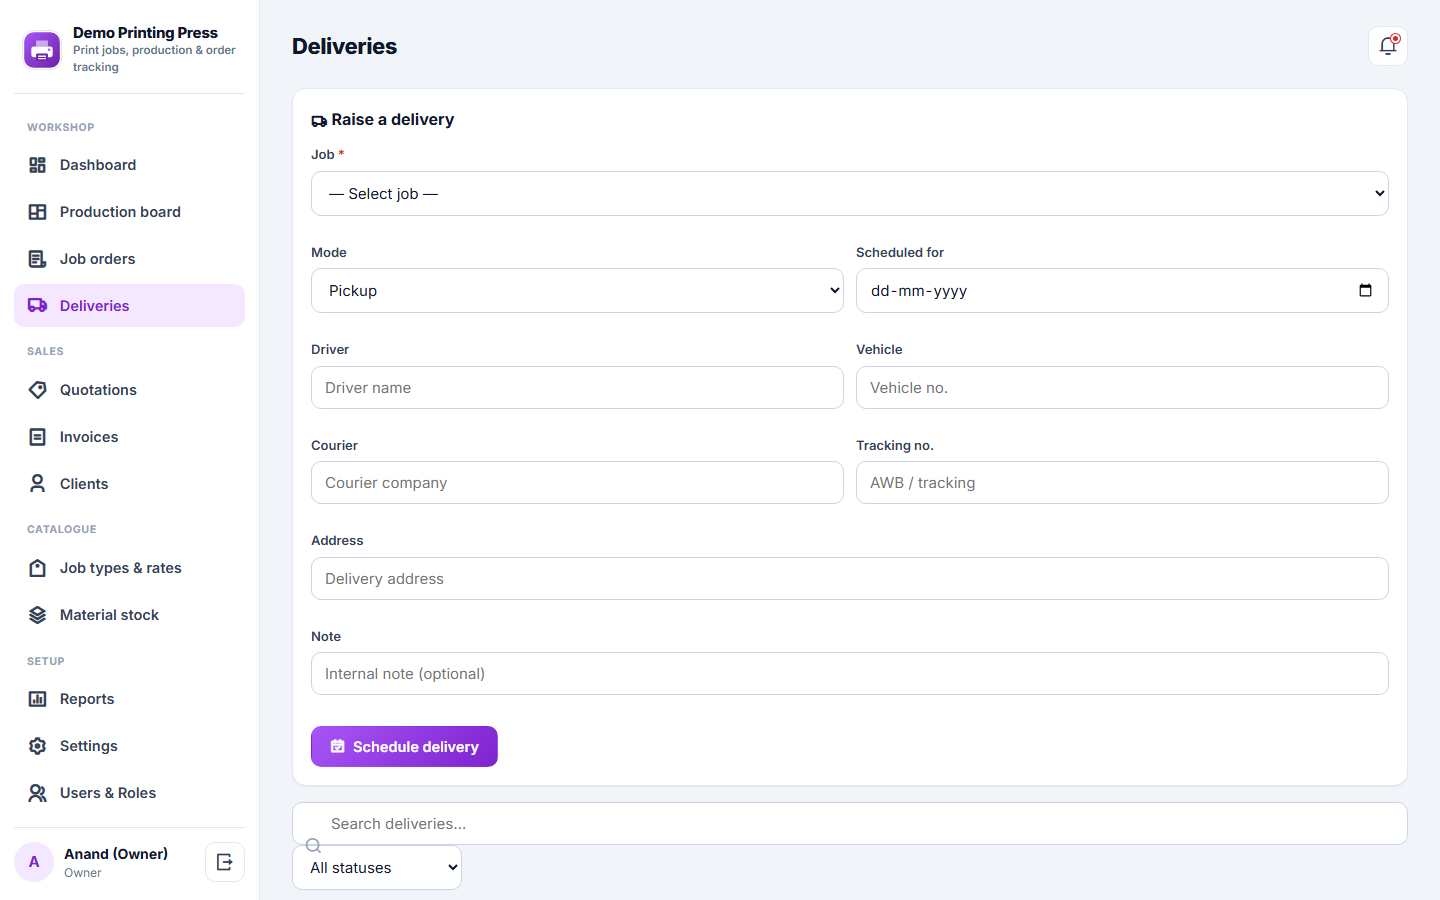Focus the AWB / tracking field
1440x900 pixels.
(1122, 483)
